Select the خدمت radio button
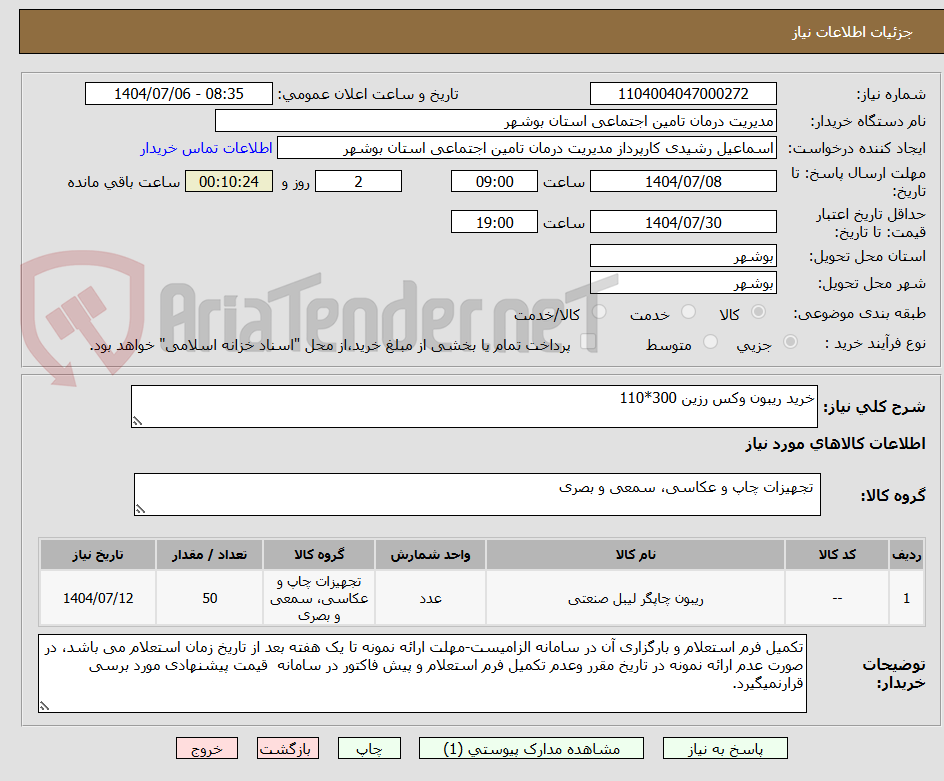The height and width of the screenshot is (781, 944). 688,312
